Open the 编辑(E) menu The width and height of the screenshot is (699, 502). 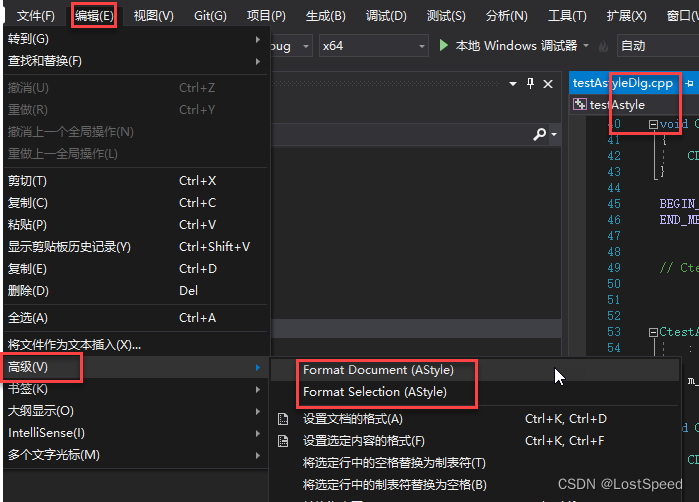94,16
